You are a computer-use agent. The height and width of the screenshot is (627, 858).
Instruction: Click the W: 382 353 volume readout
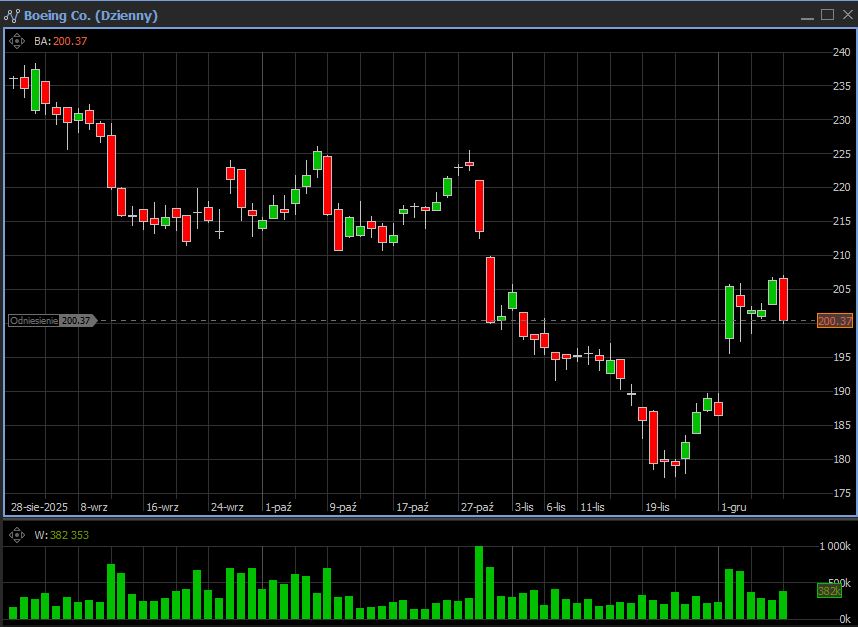coord(61,535)
